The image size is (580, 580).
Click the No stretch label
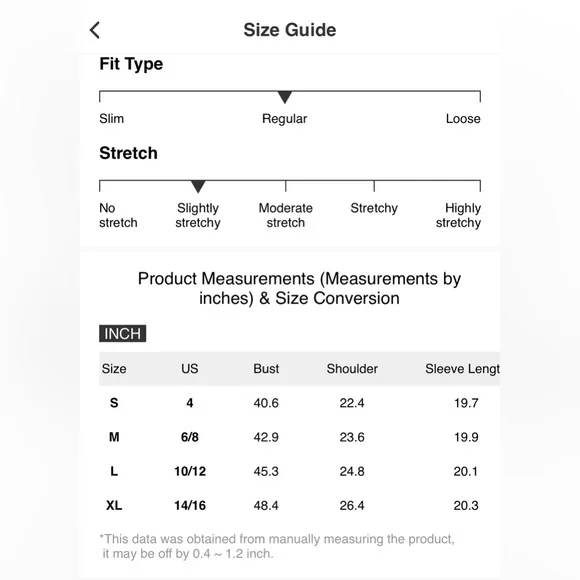click(x=118, y=215)
